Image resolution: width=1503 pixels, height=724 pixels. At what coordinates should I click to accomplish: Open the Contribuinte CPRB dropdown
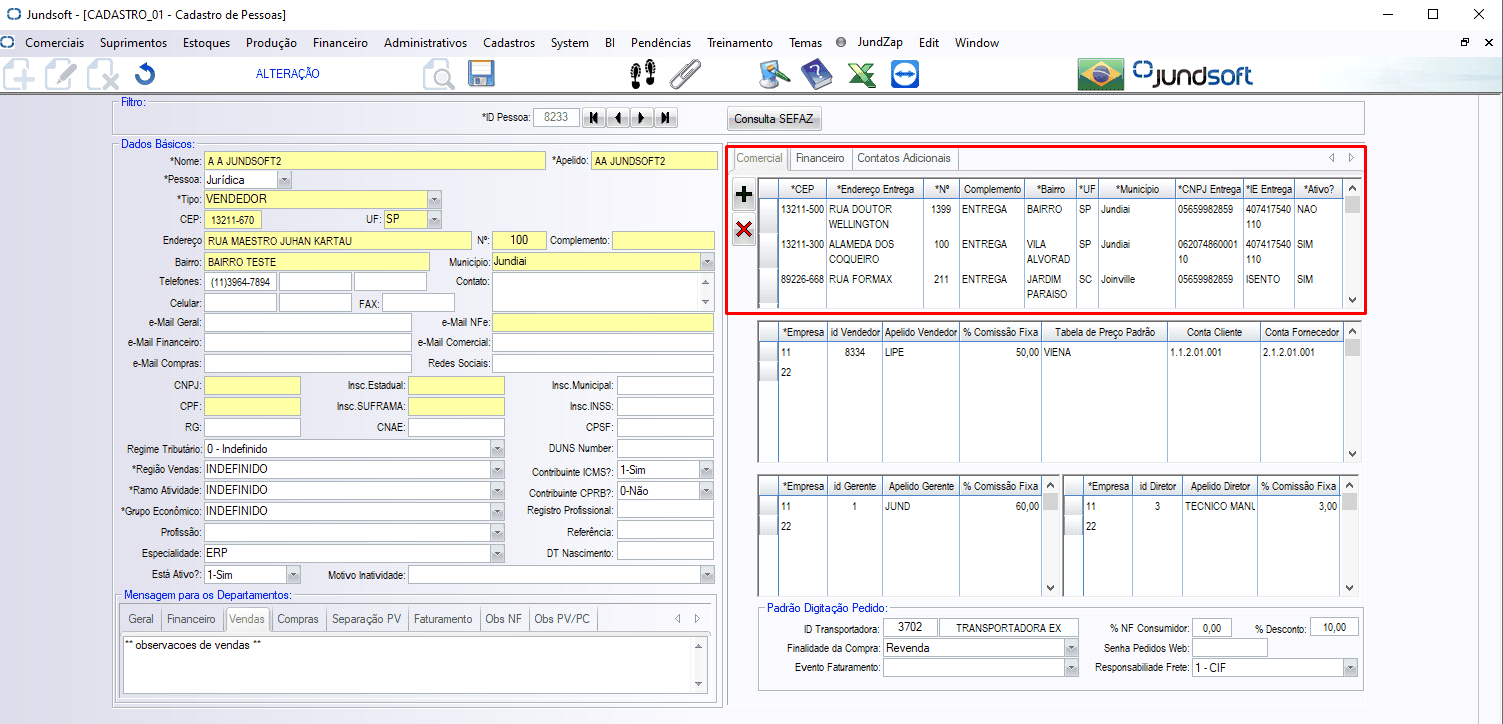706,491
